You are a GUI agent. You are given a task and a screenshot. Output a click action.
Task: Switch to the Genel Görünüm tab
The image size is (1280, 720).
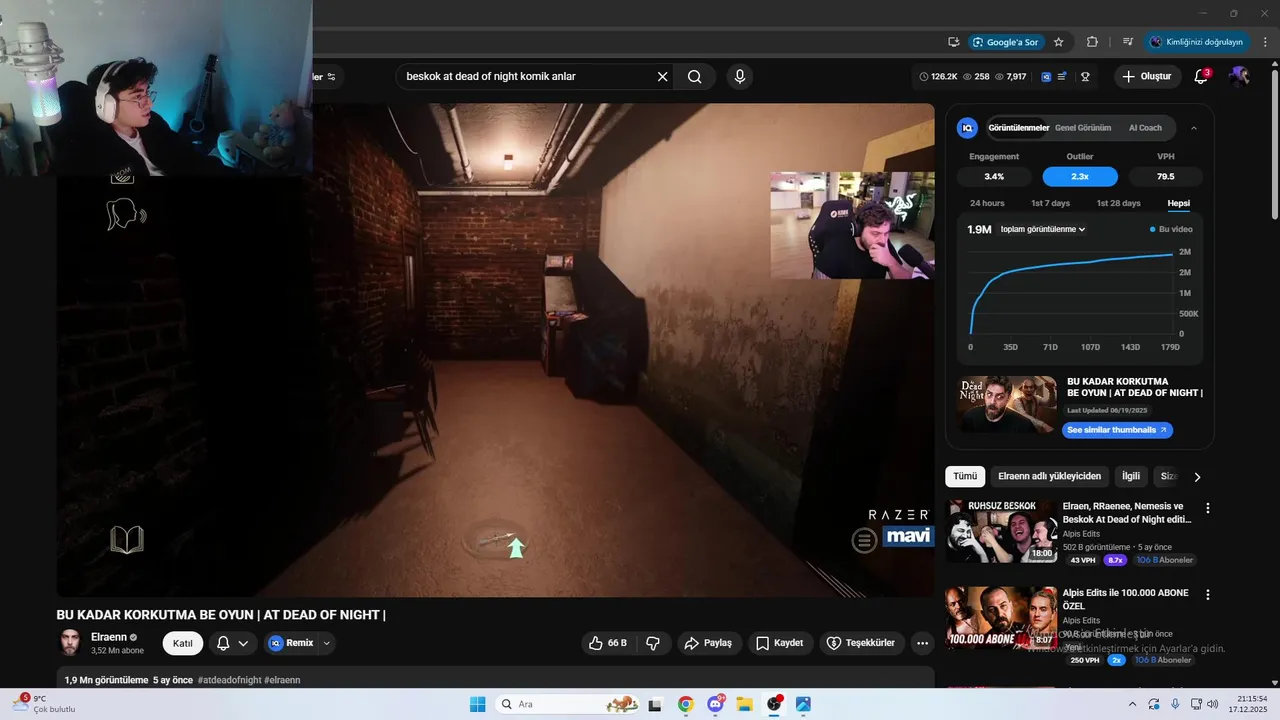click(x=1083, y=128)
